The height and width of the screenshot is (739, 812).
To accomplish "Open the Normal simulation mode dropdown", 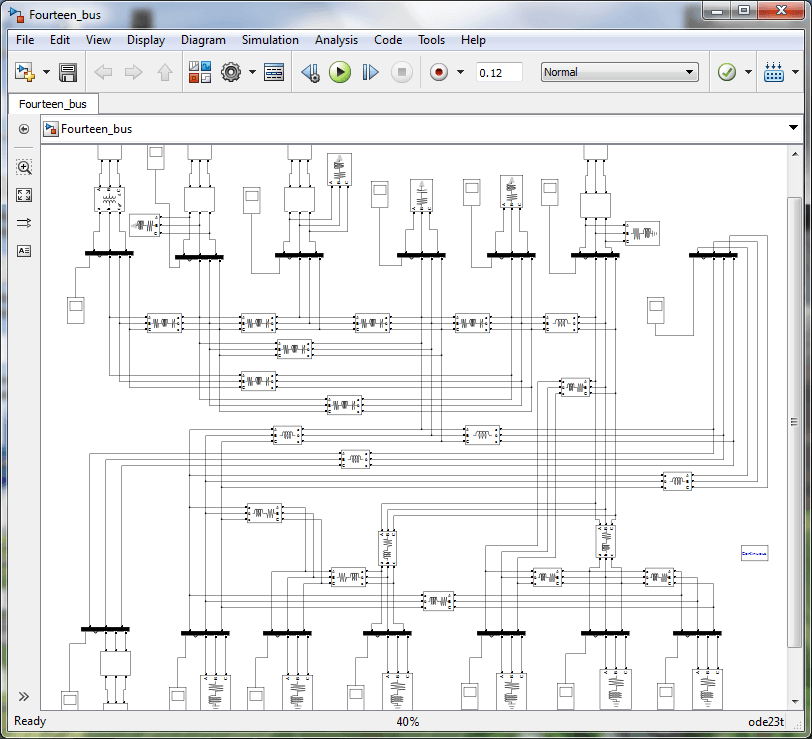I will pos(619,72).
